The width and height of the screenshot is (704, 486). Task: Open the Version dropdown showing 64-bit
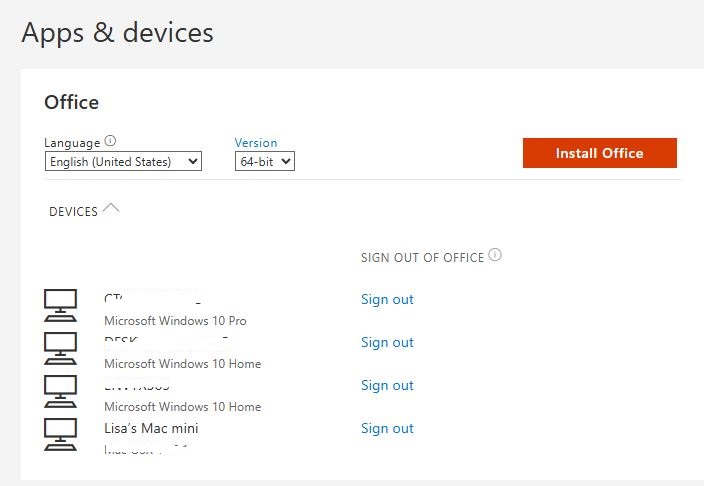(265, 161)
